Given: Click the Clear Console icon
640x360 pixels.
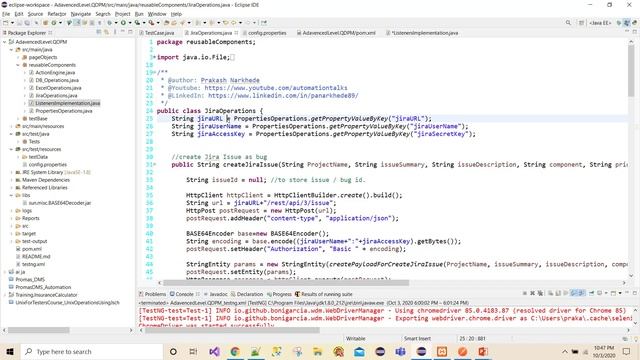Looking at the screenshot, I should coord(550,293).
